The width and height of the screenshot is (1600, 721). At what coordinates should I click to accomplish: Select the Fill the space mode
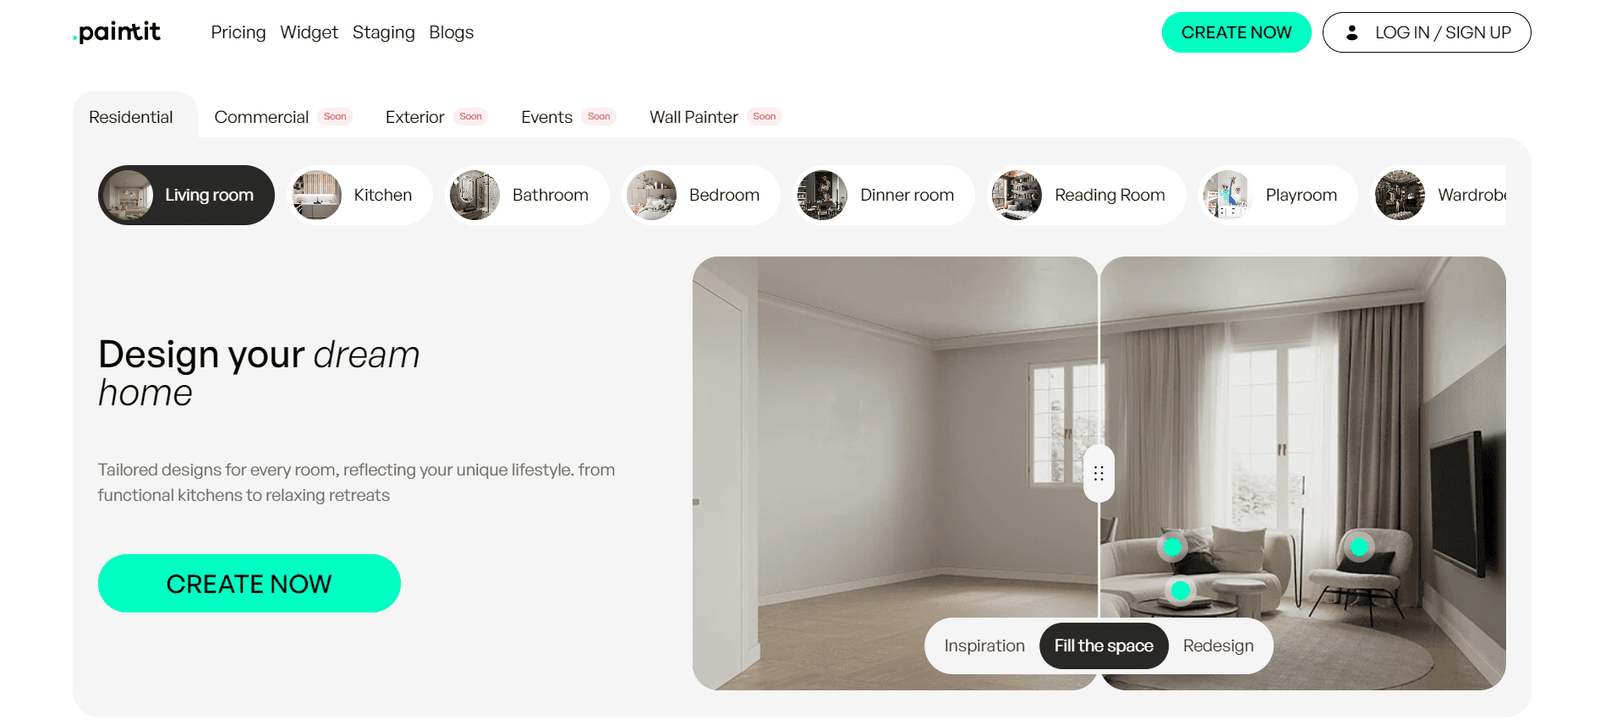[1104, 646]
